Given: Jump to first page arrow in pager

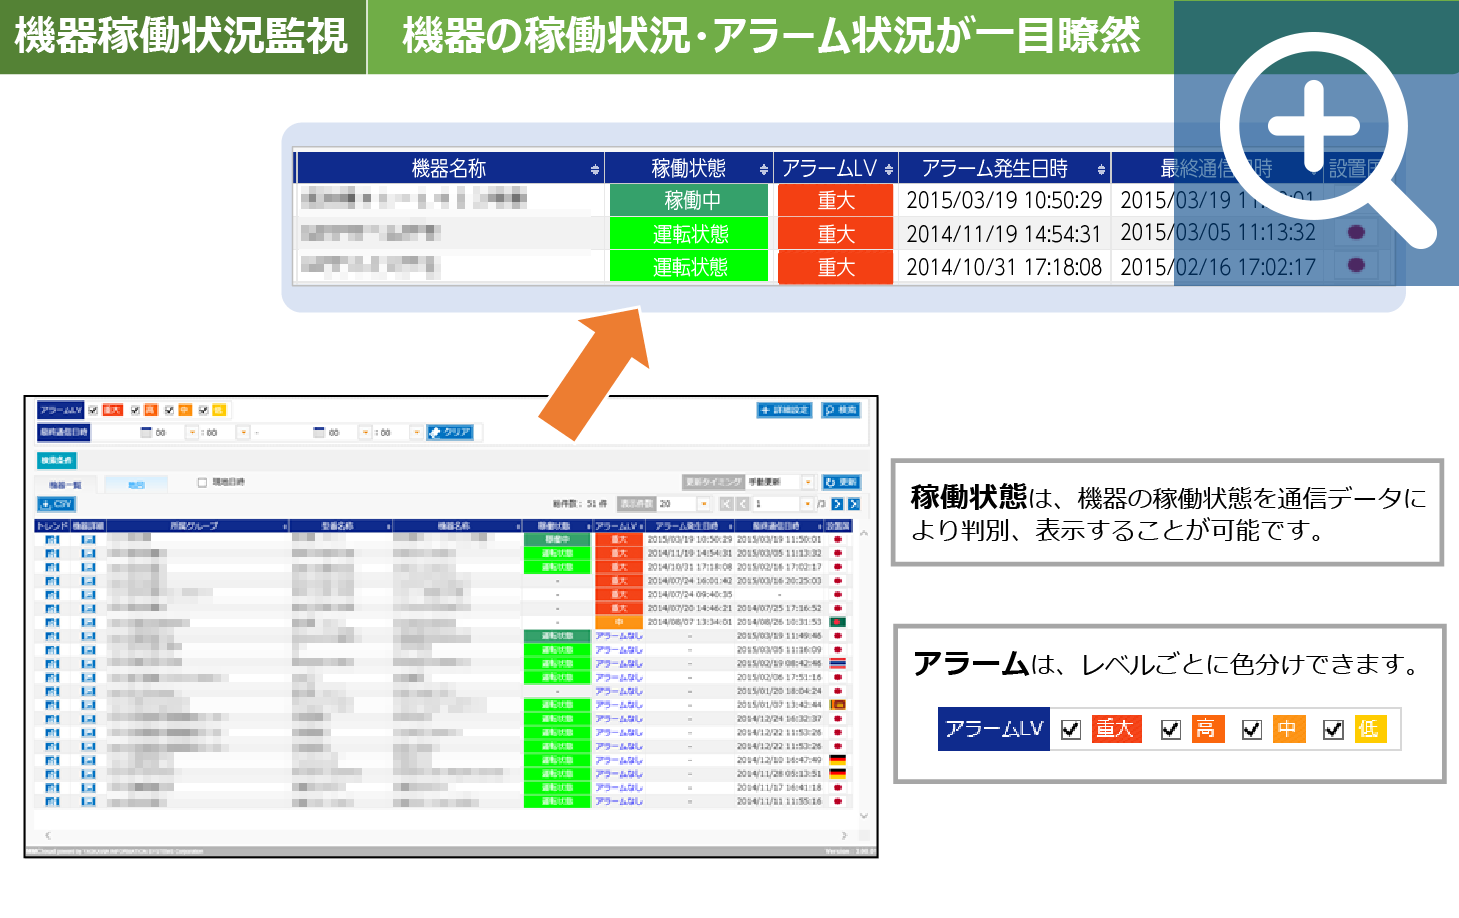Looking at the screenshot, I should coord(726,504).
